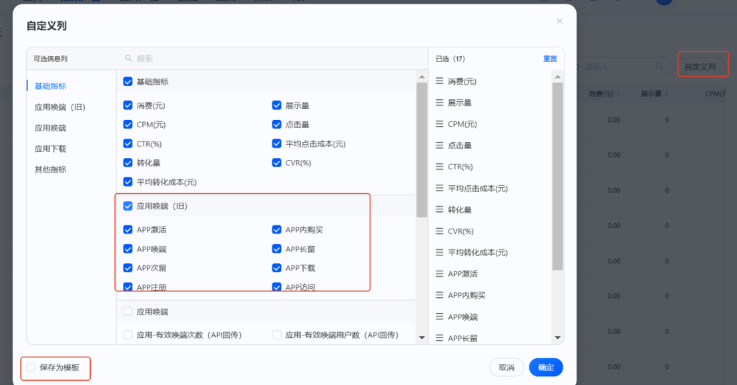Click the drag handle icon for CPM(元) in selected list
The image size is (737, 385).
(x=439, y=124)
